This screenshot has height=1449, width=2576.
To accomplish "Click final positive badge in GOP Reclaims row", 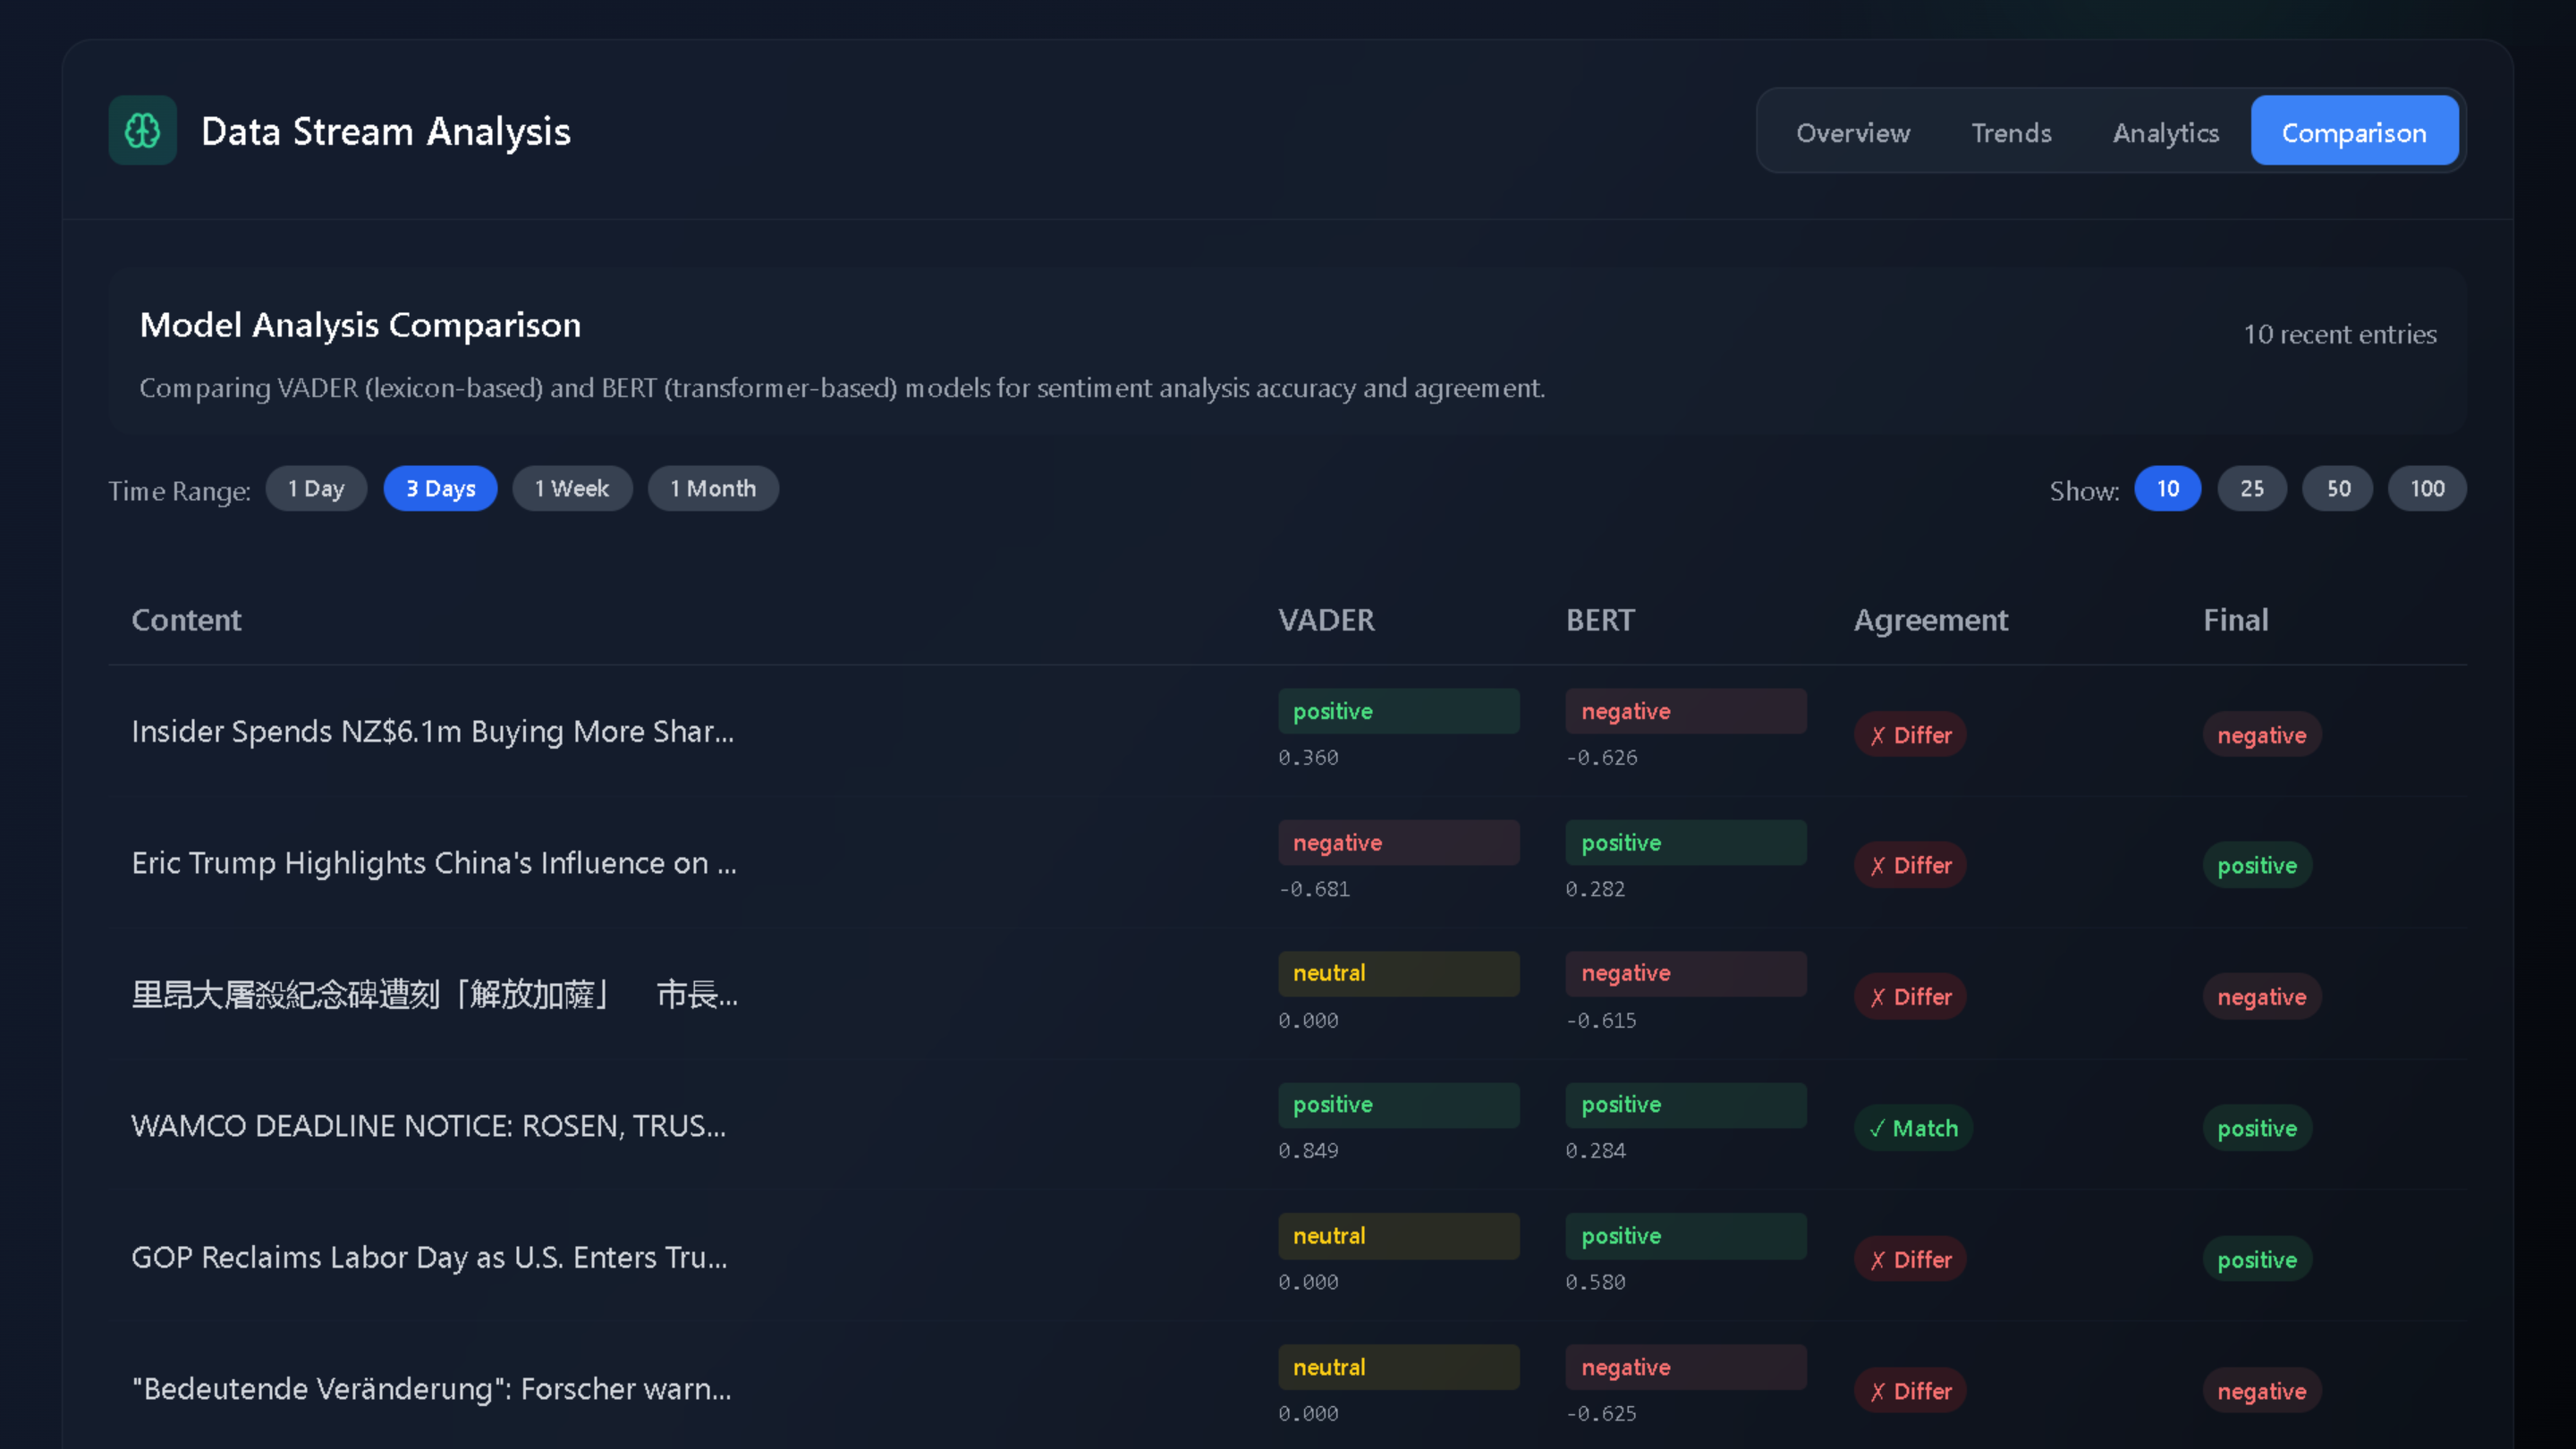I will [x=2257, y=1260].
